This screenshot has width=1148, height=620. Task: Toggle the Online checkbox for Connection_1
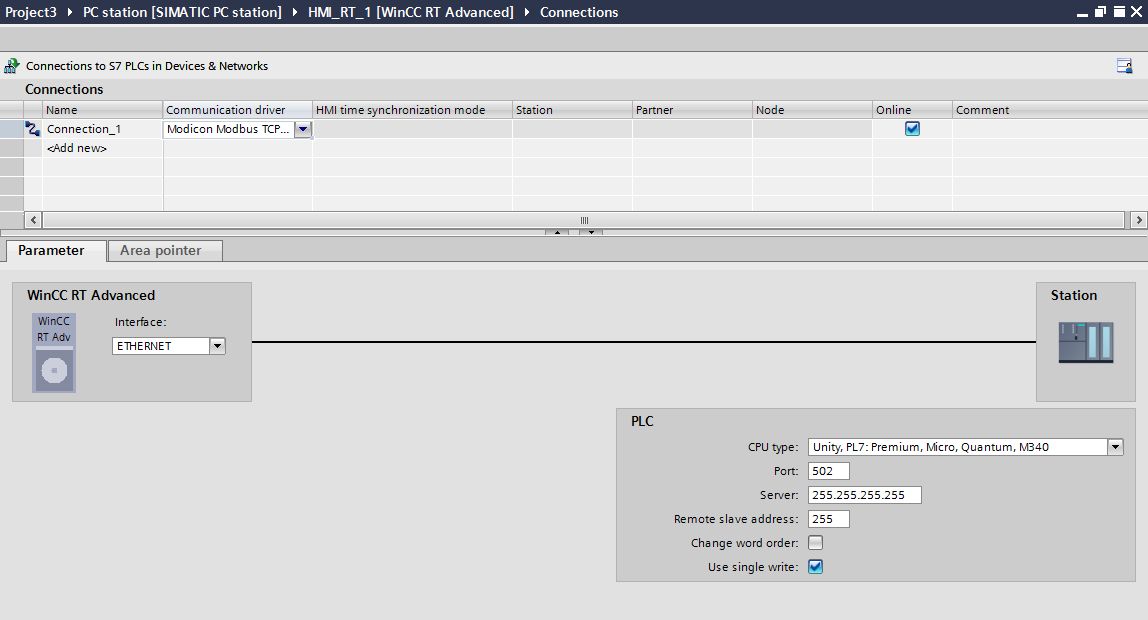tap(912, 129)
